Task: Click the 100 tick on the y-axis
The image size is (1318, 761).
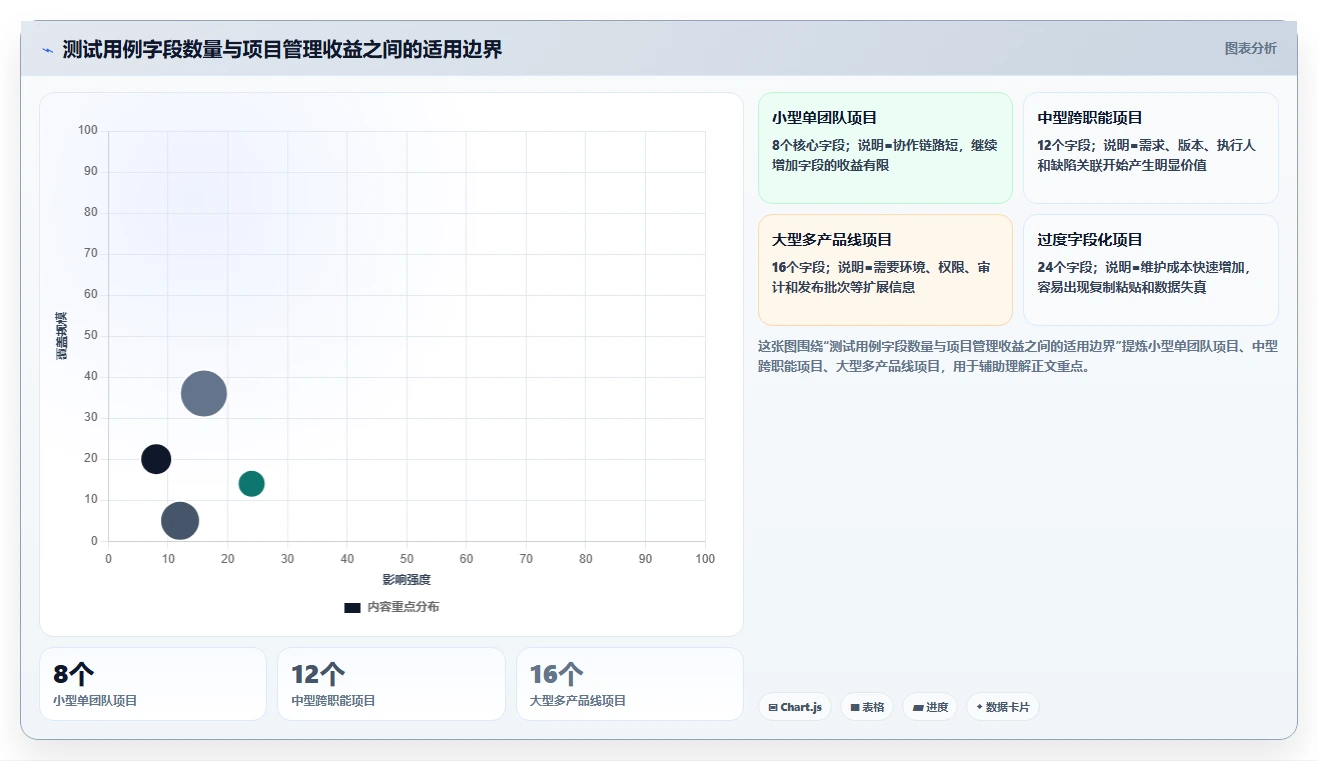Action: coord(87,130)
